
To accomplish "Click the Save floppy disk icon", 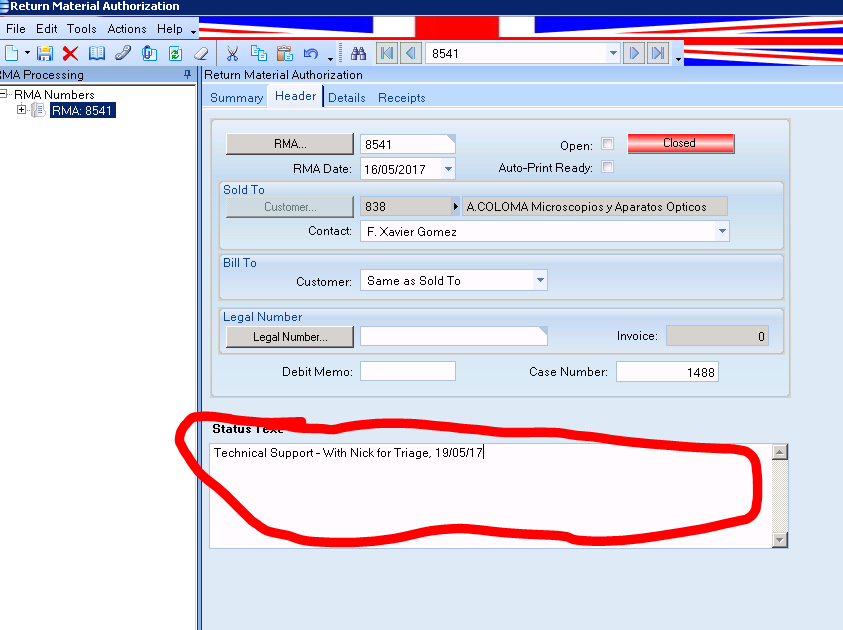I will [45, 53].
